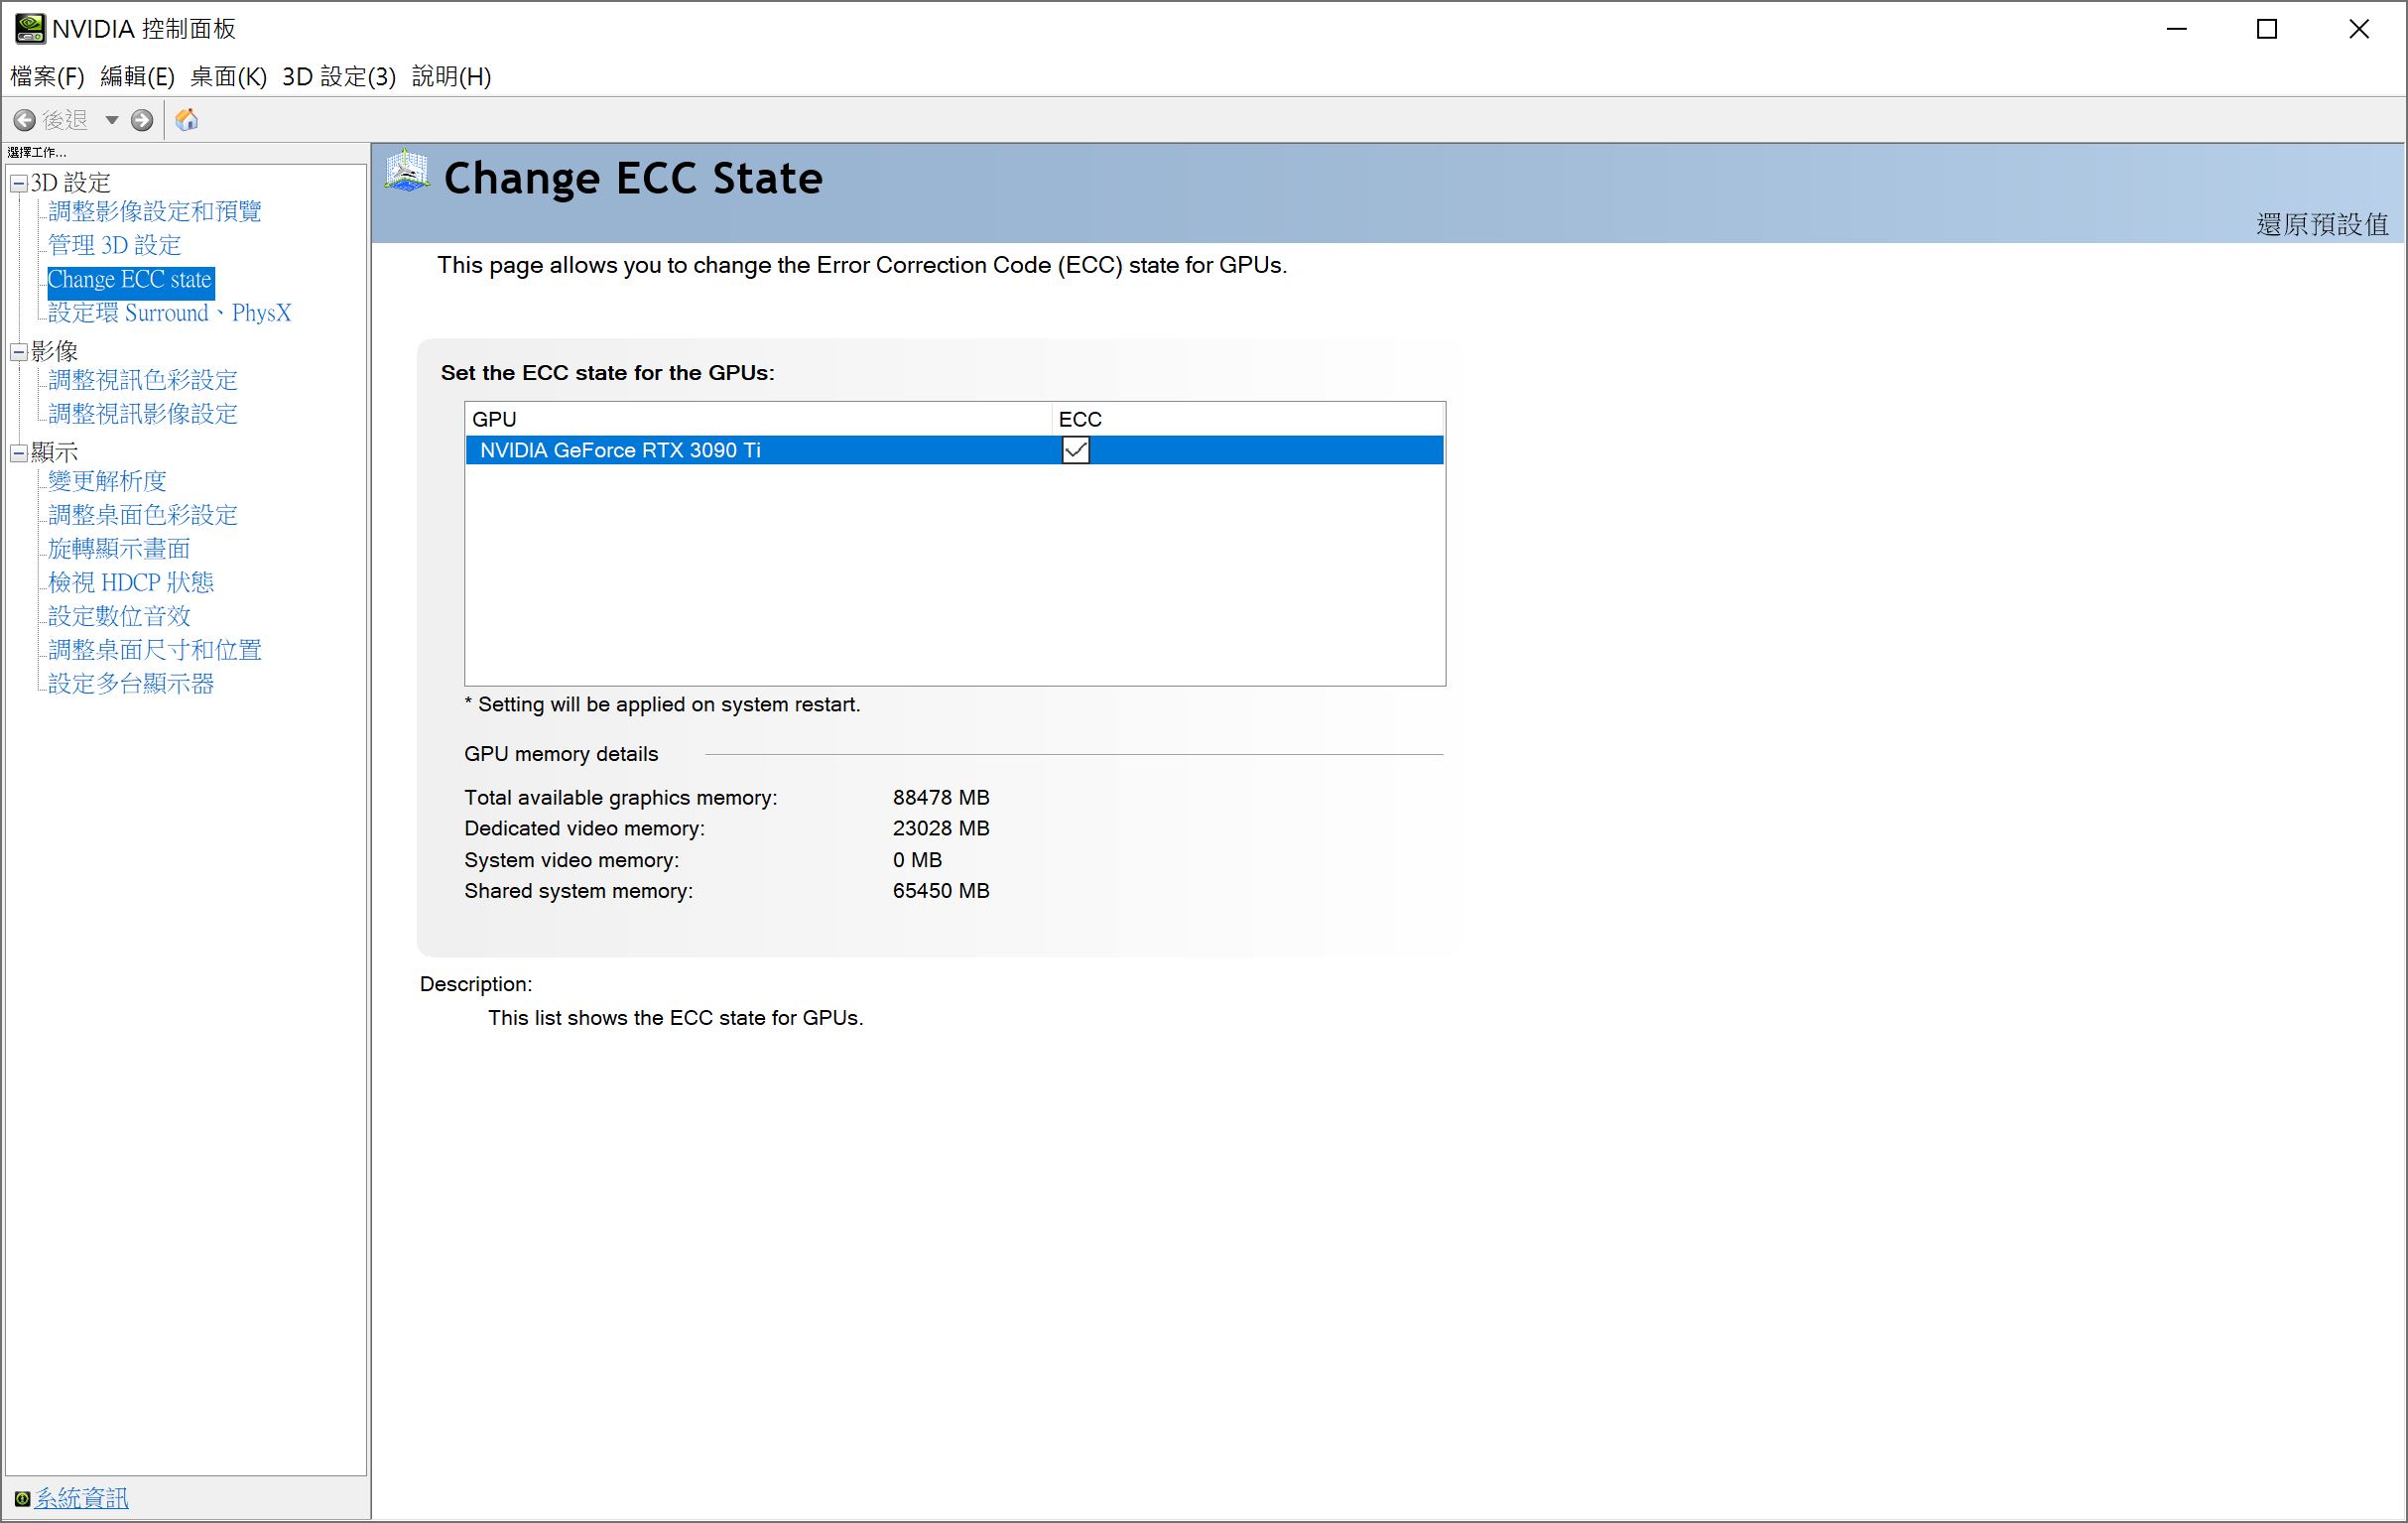The image size is (2408, 1523).
Task: Open the 桌面(K) menu
Action: click(x=228, y=77)
